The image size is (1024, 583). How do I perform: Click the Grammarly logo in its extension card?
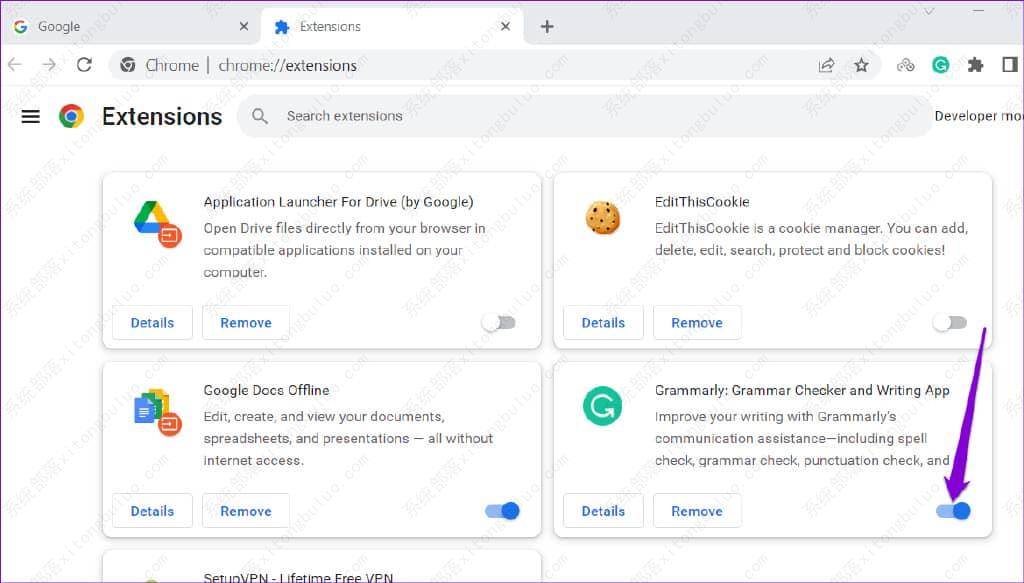click(x=602, y=406)
